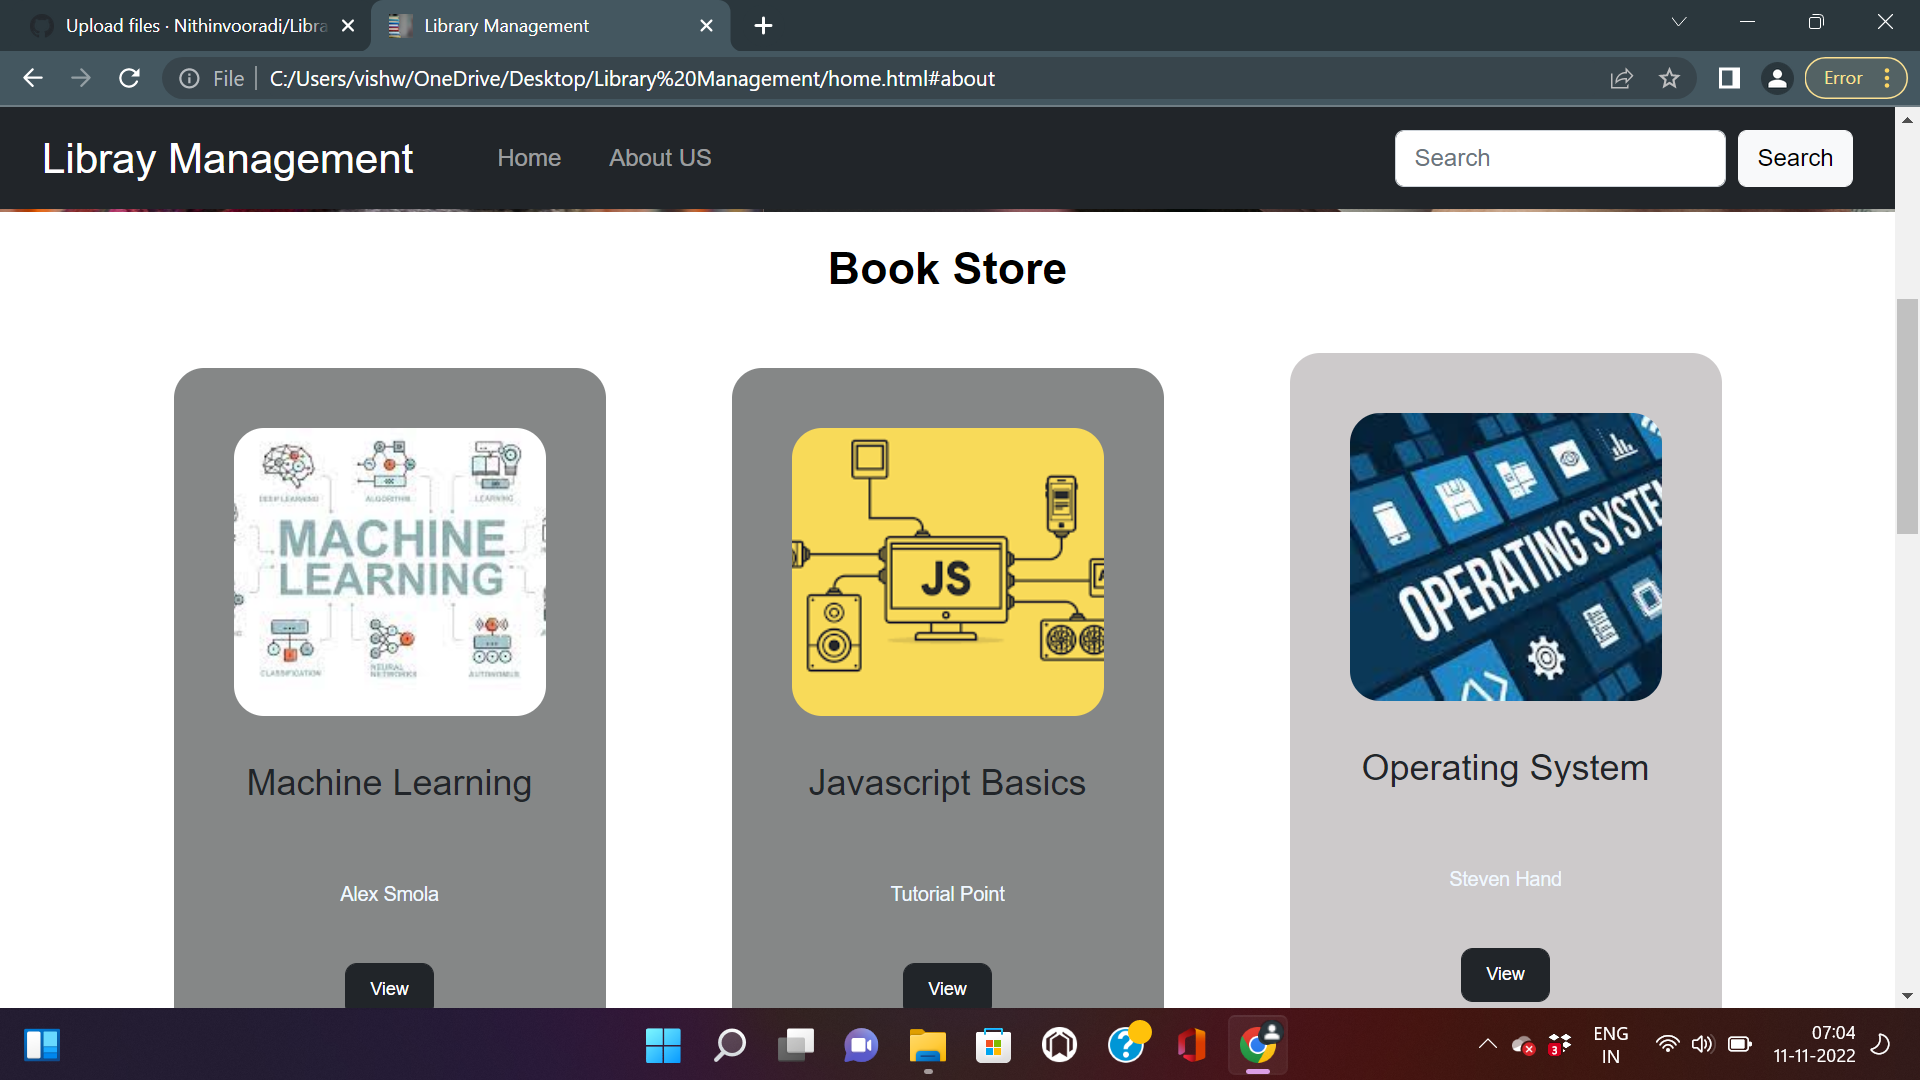
Task: Focus the Search input field
Action: (x=1560, y=158)
